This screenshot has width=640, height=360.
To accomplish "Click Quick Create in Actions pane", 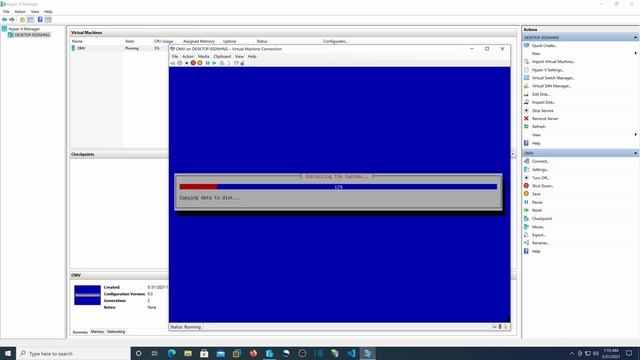I will coord(544,46).
